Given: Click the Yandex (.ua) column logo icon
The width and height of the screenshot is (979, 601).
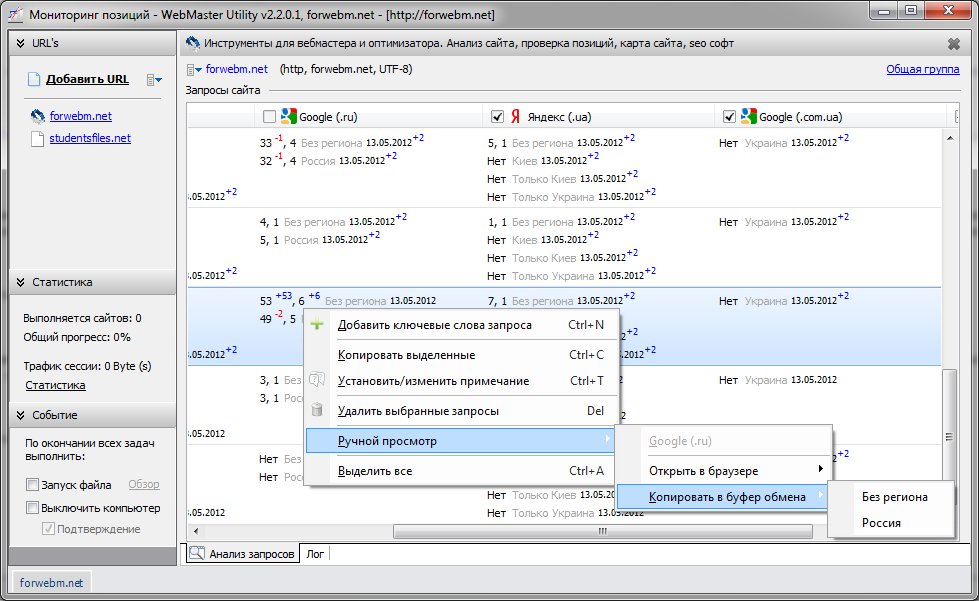Looking at the screenshot, I should [516, 116].
